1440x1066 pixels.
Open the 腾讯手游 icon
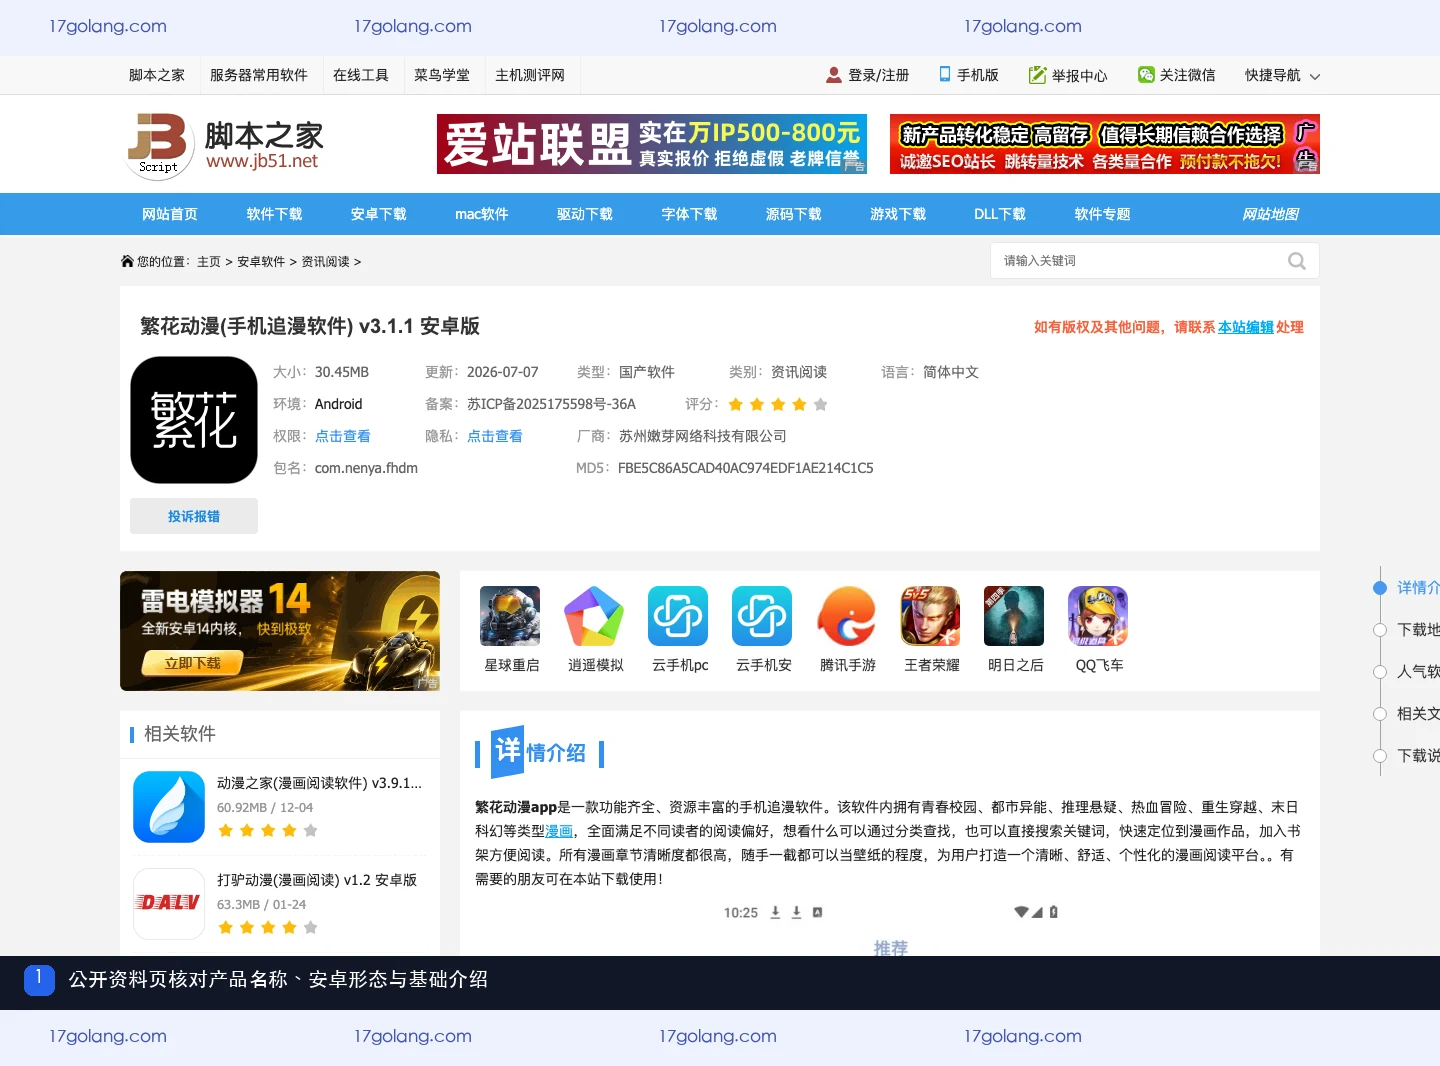pyautogui.click(x=846, y=616)
